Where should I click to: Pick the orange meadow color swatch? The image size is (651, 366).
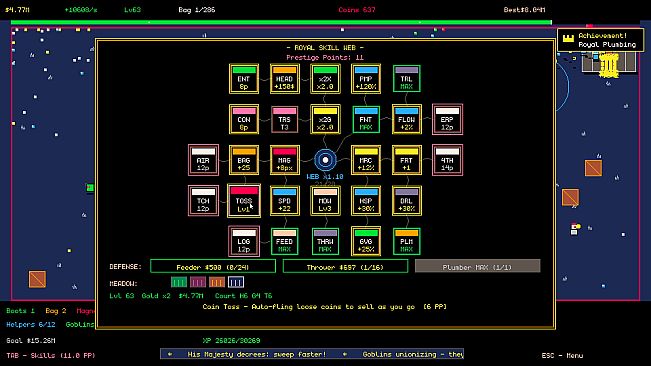pos(217,283)
